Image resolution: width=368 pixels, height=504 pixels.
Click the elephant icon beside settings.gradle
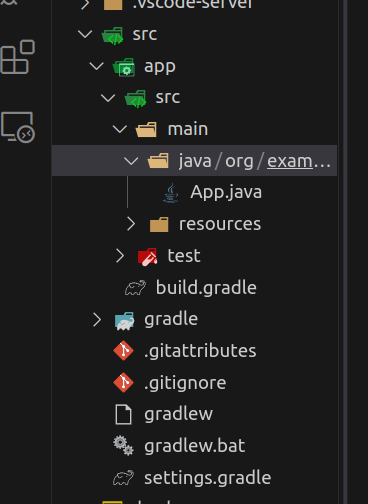point(124,478)
